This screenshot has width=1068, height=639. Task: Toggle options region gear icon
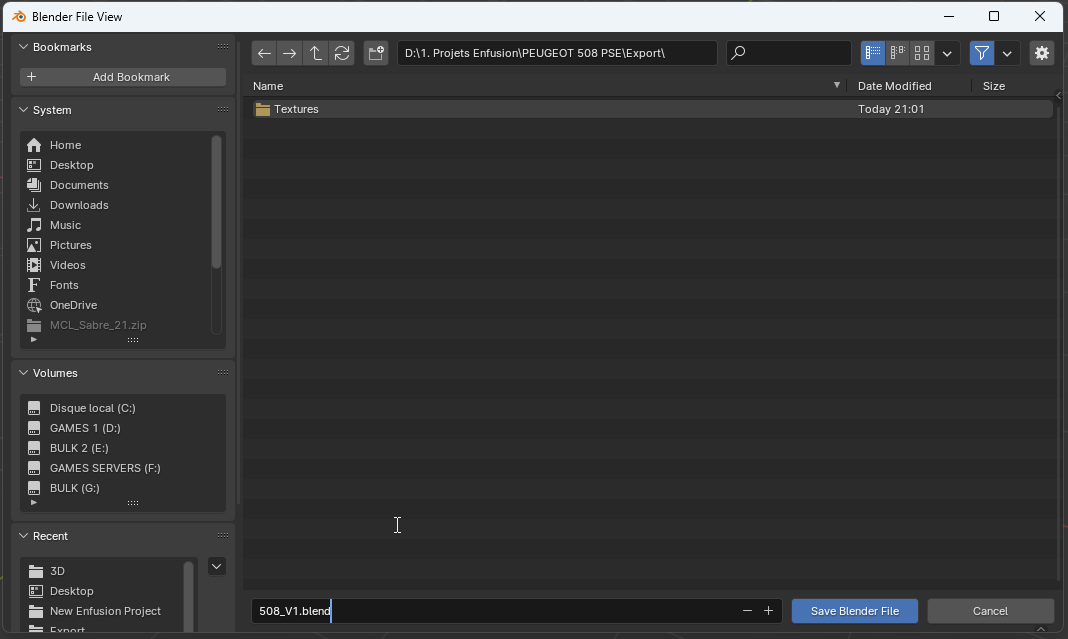[x=1041, y=53]
